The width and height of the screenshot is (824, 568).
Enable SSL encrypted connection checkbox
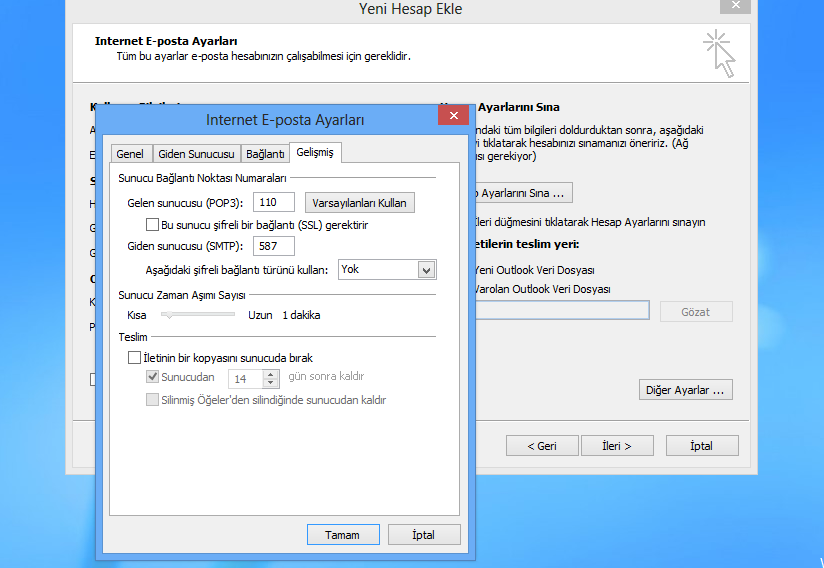(x=153, y=225)
